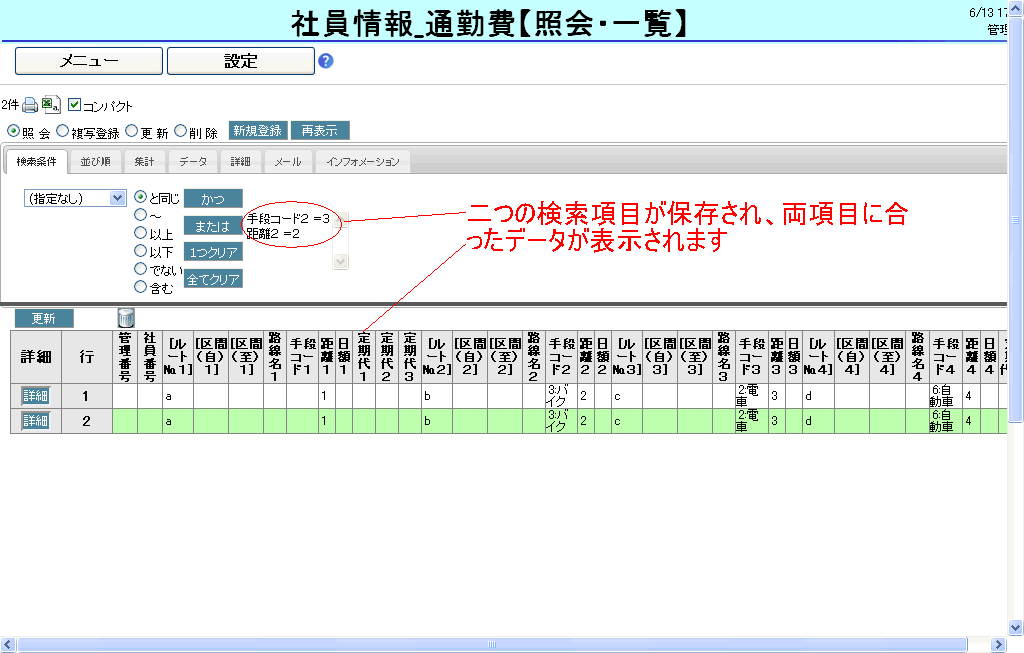Click the trash can icon above the table
The width and height of the screenshot is (1024, 653).
pyautogui.click(x=126, y=318)
